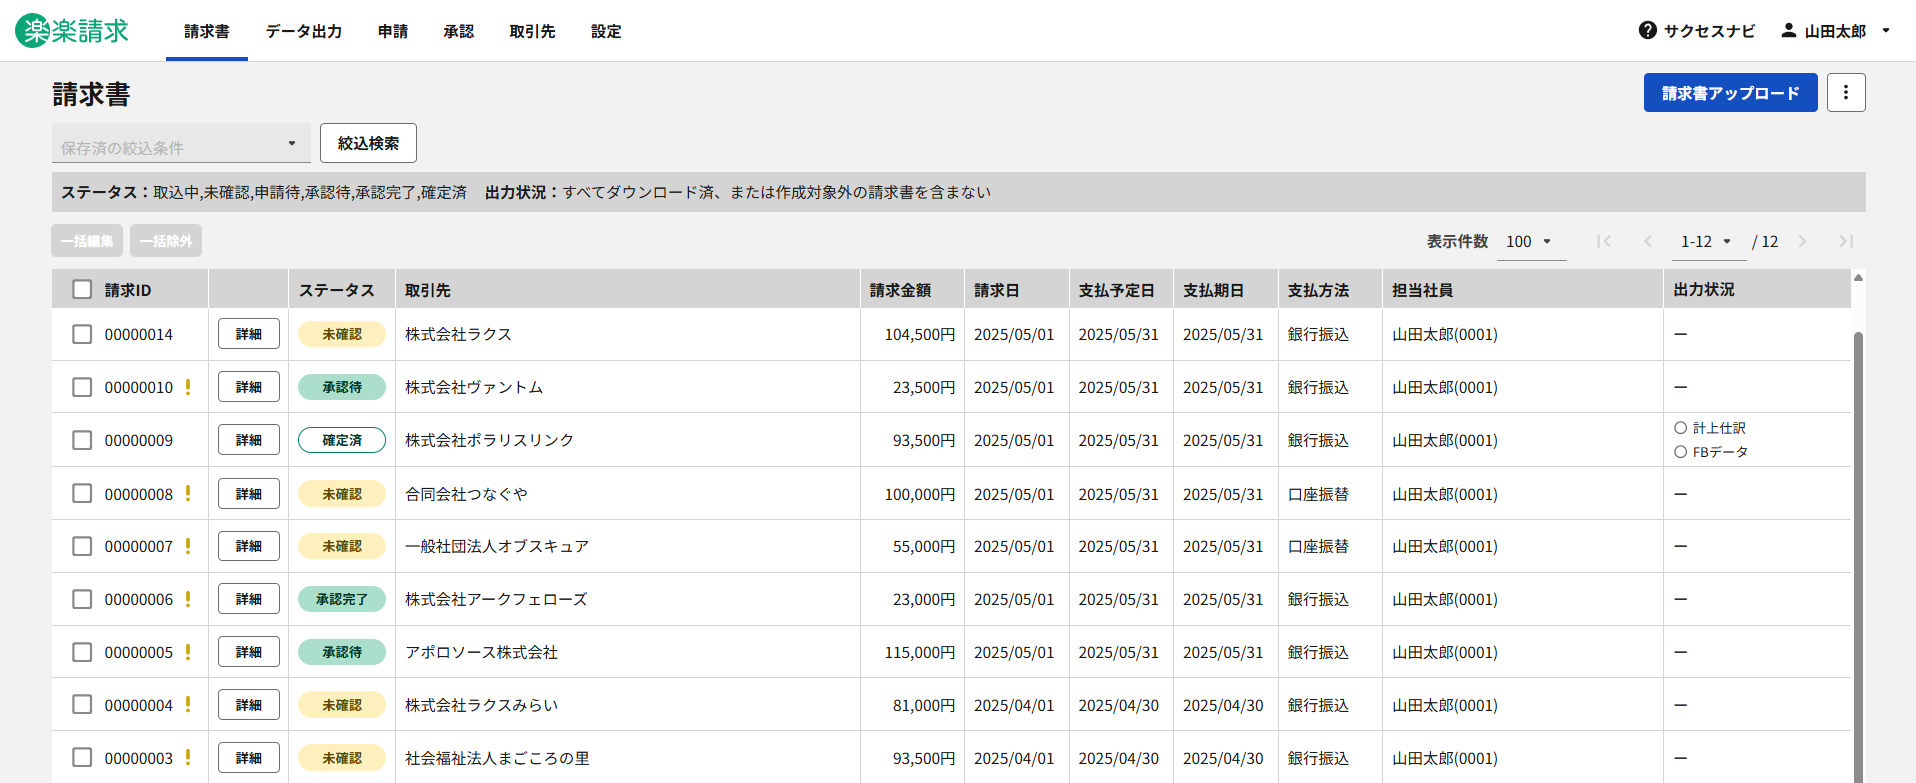This screenshot has height=783, width=1916.
Task: Select the checkbox for invoice 00000014
Action: [x=82, y=334]
